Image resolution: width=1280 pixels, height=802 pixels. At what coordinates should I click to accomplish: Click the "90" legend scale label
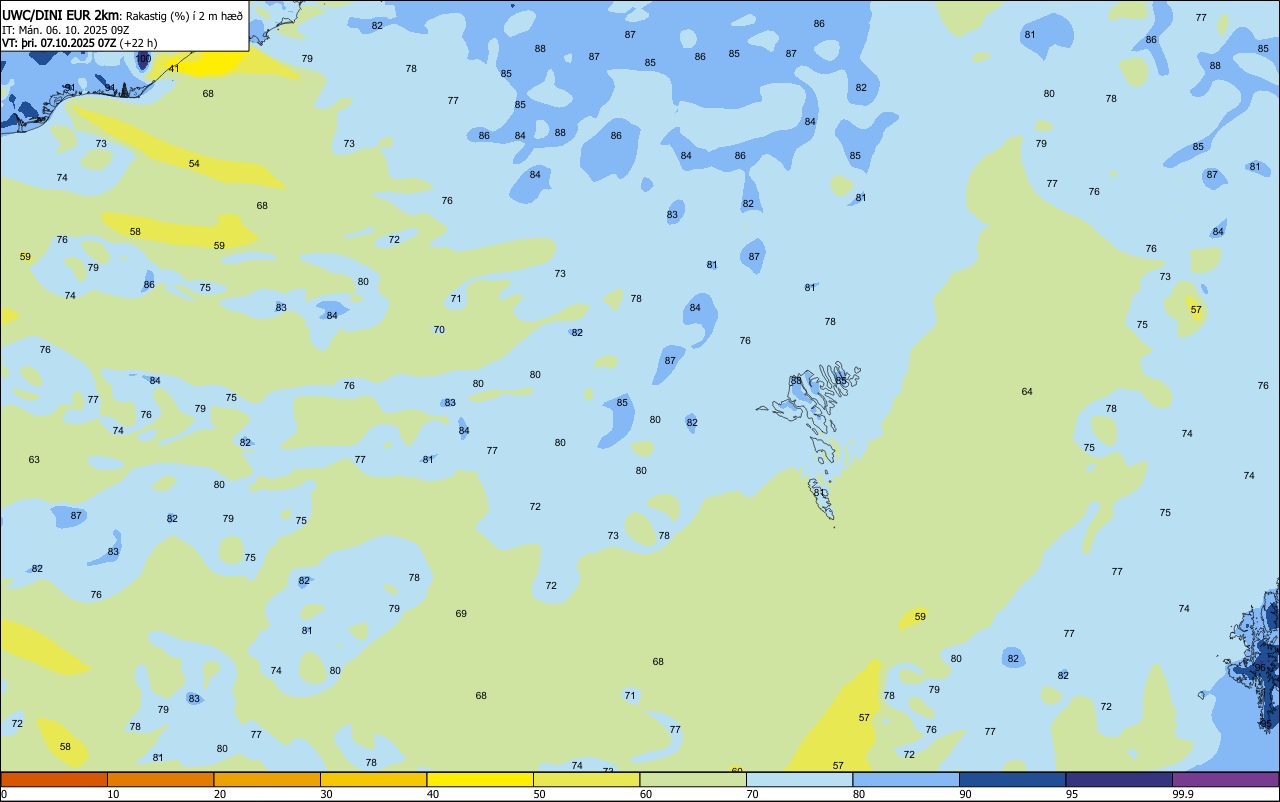(965, 794)
